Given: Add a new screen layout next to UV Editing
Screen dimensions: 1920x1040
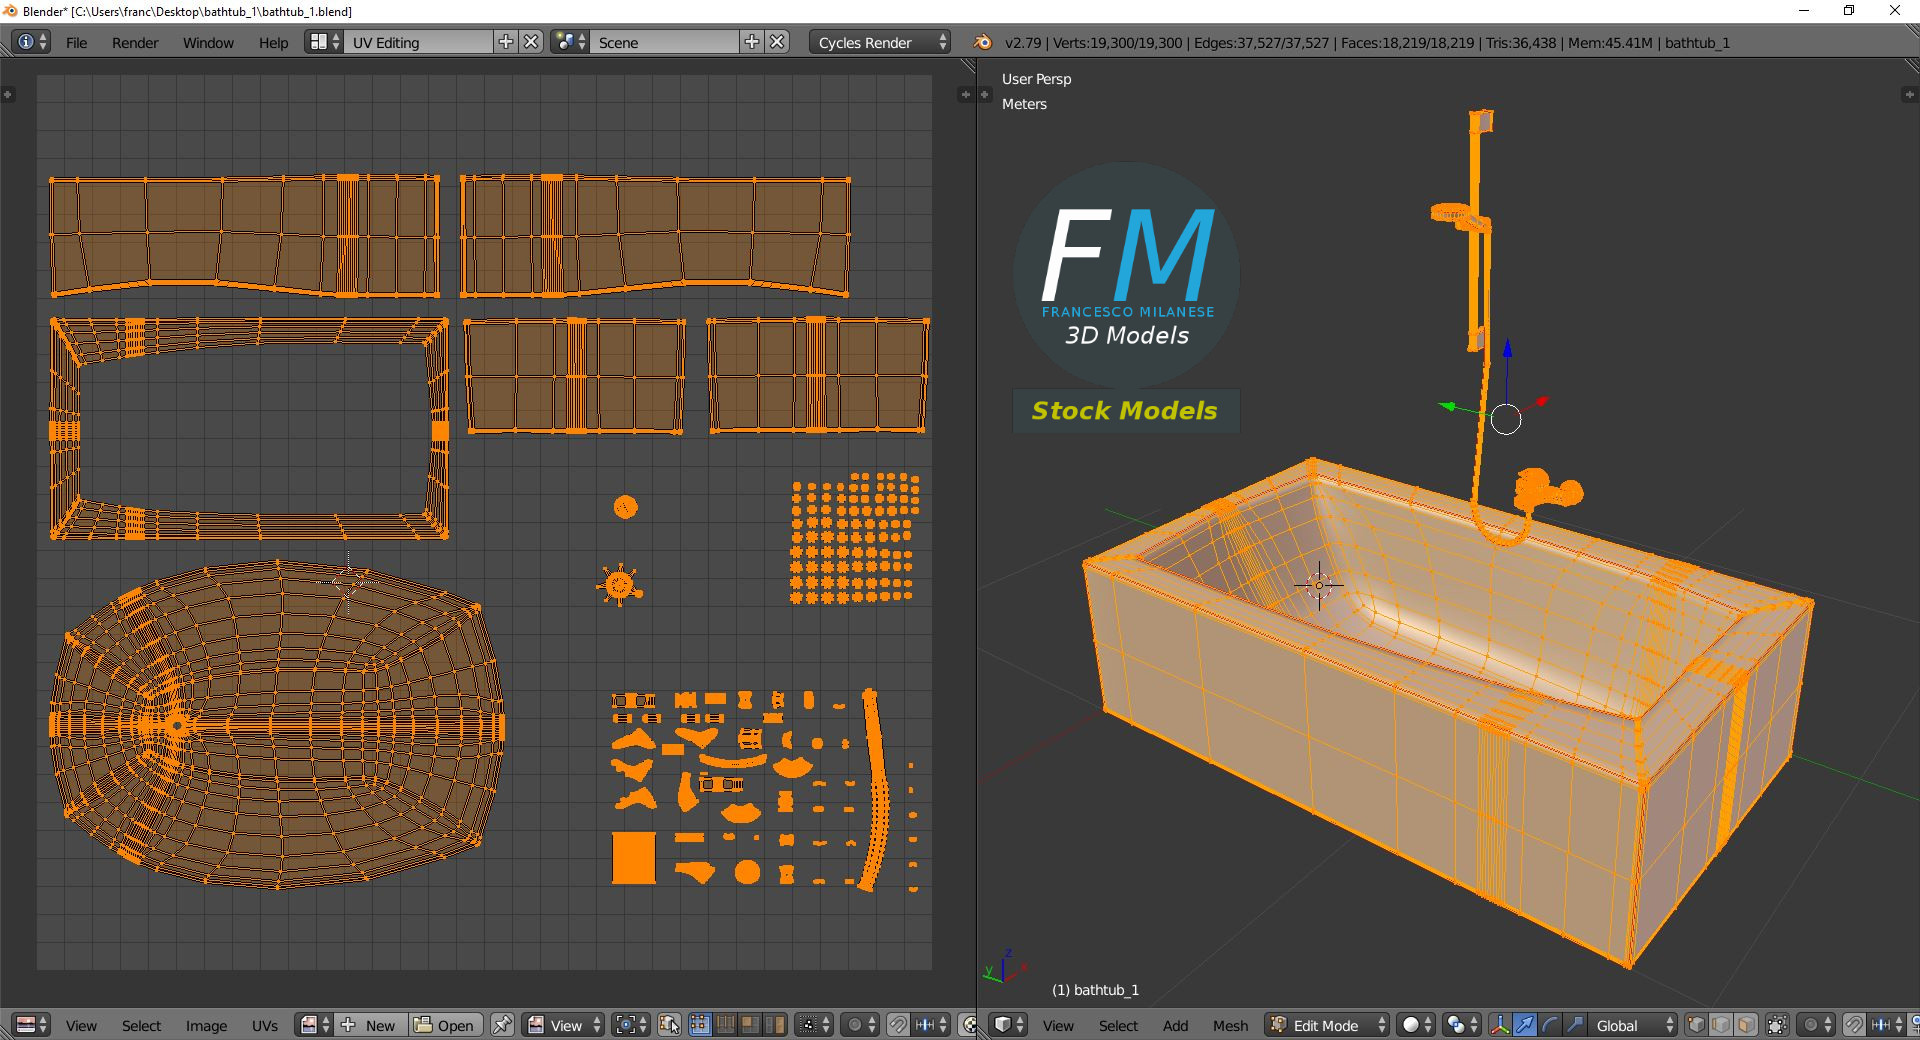Looking at the screenshot, I should tap(506, 42).
